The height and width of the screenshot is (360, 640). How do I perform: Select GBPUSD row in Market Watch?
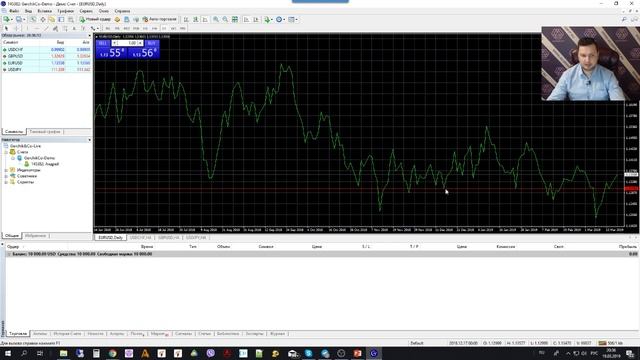pos(46,56)
